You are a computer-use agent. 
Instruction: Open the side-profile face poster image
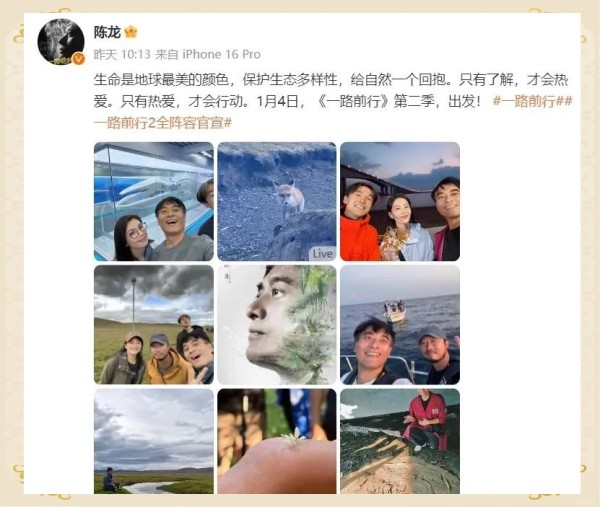click(277, 324)
